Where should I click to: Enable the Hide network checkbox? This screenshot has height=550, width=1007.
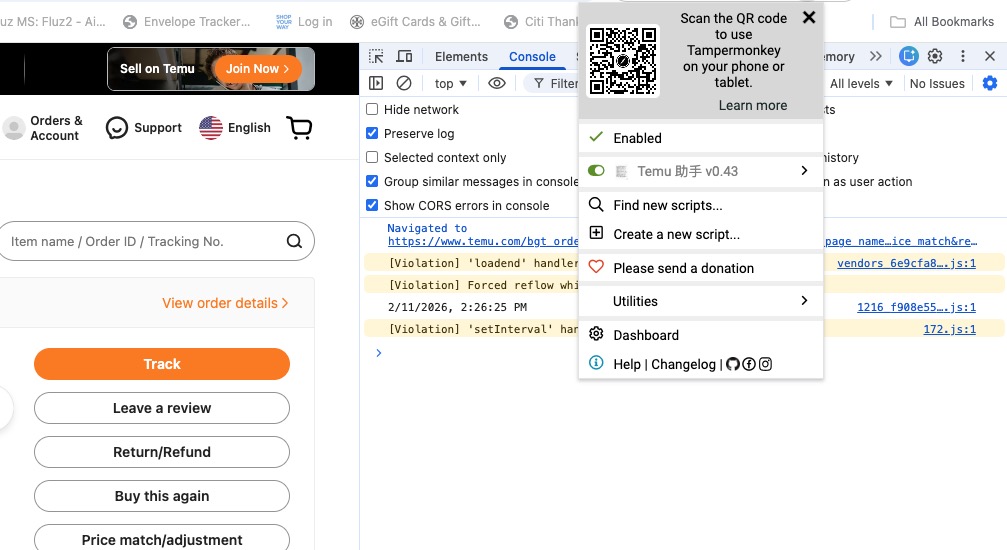click(372, 110)
